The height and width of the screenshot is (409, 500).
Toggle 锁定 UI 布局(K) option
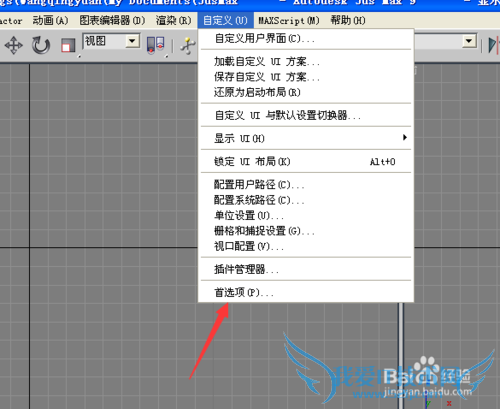pyautogui.click(x=306, y=161)
